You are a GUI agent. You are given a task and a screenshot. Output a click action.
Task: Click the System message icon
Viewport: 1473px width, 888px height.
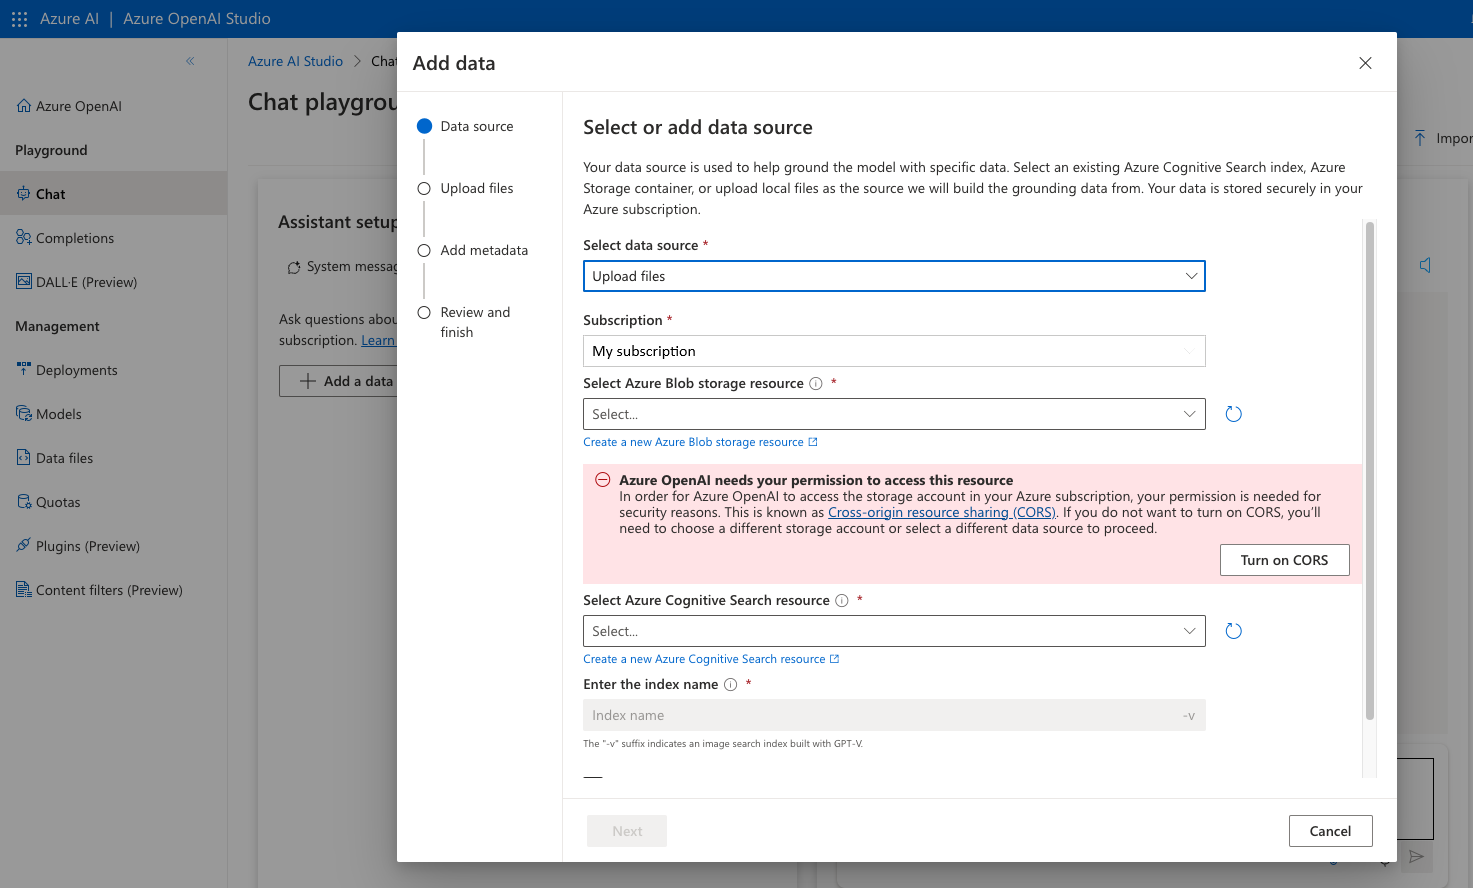294,267
